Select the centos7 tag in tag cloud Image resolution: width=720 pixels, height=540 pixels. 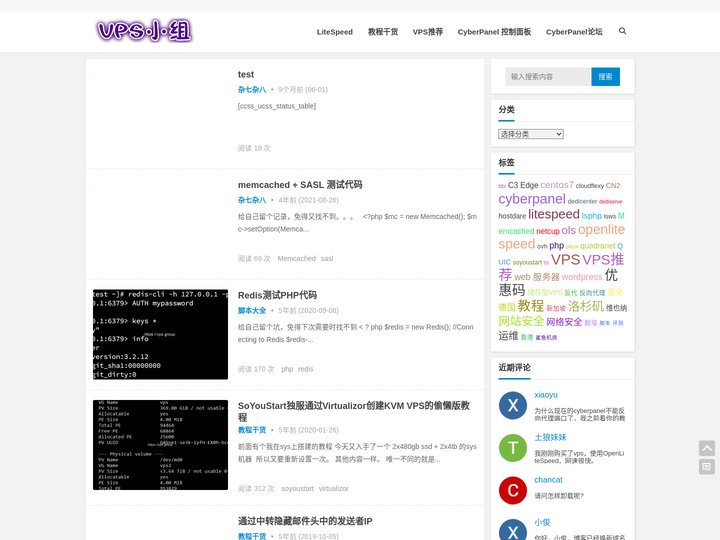[557, 185]
